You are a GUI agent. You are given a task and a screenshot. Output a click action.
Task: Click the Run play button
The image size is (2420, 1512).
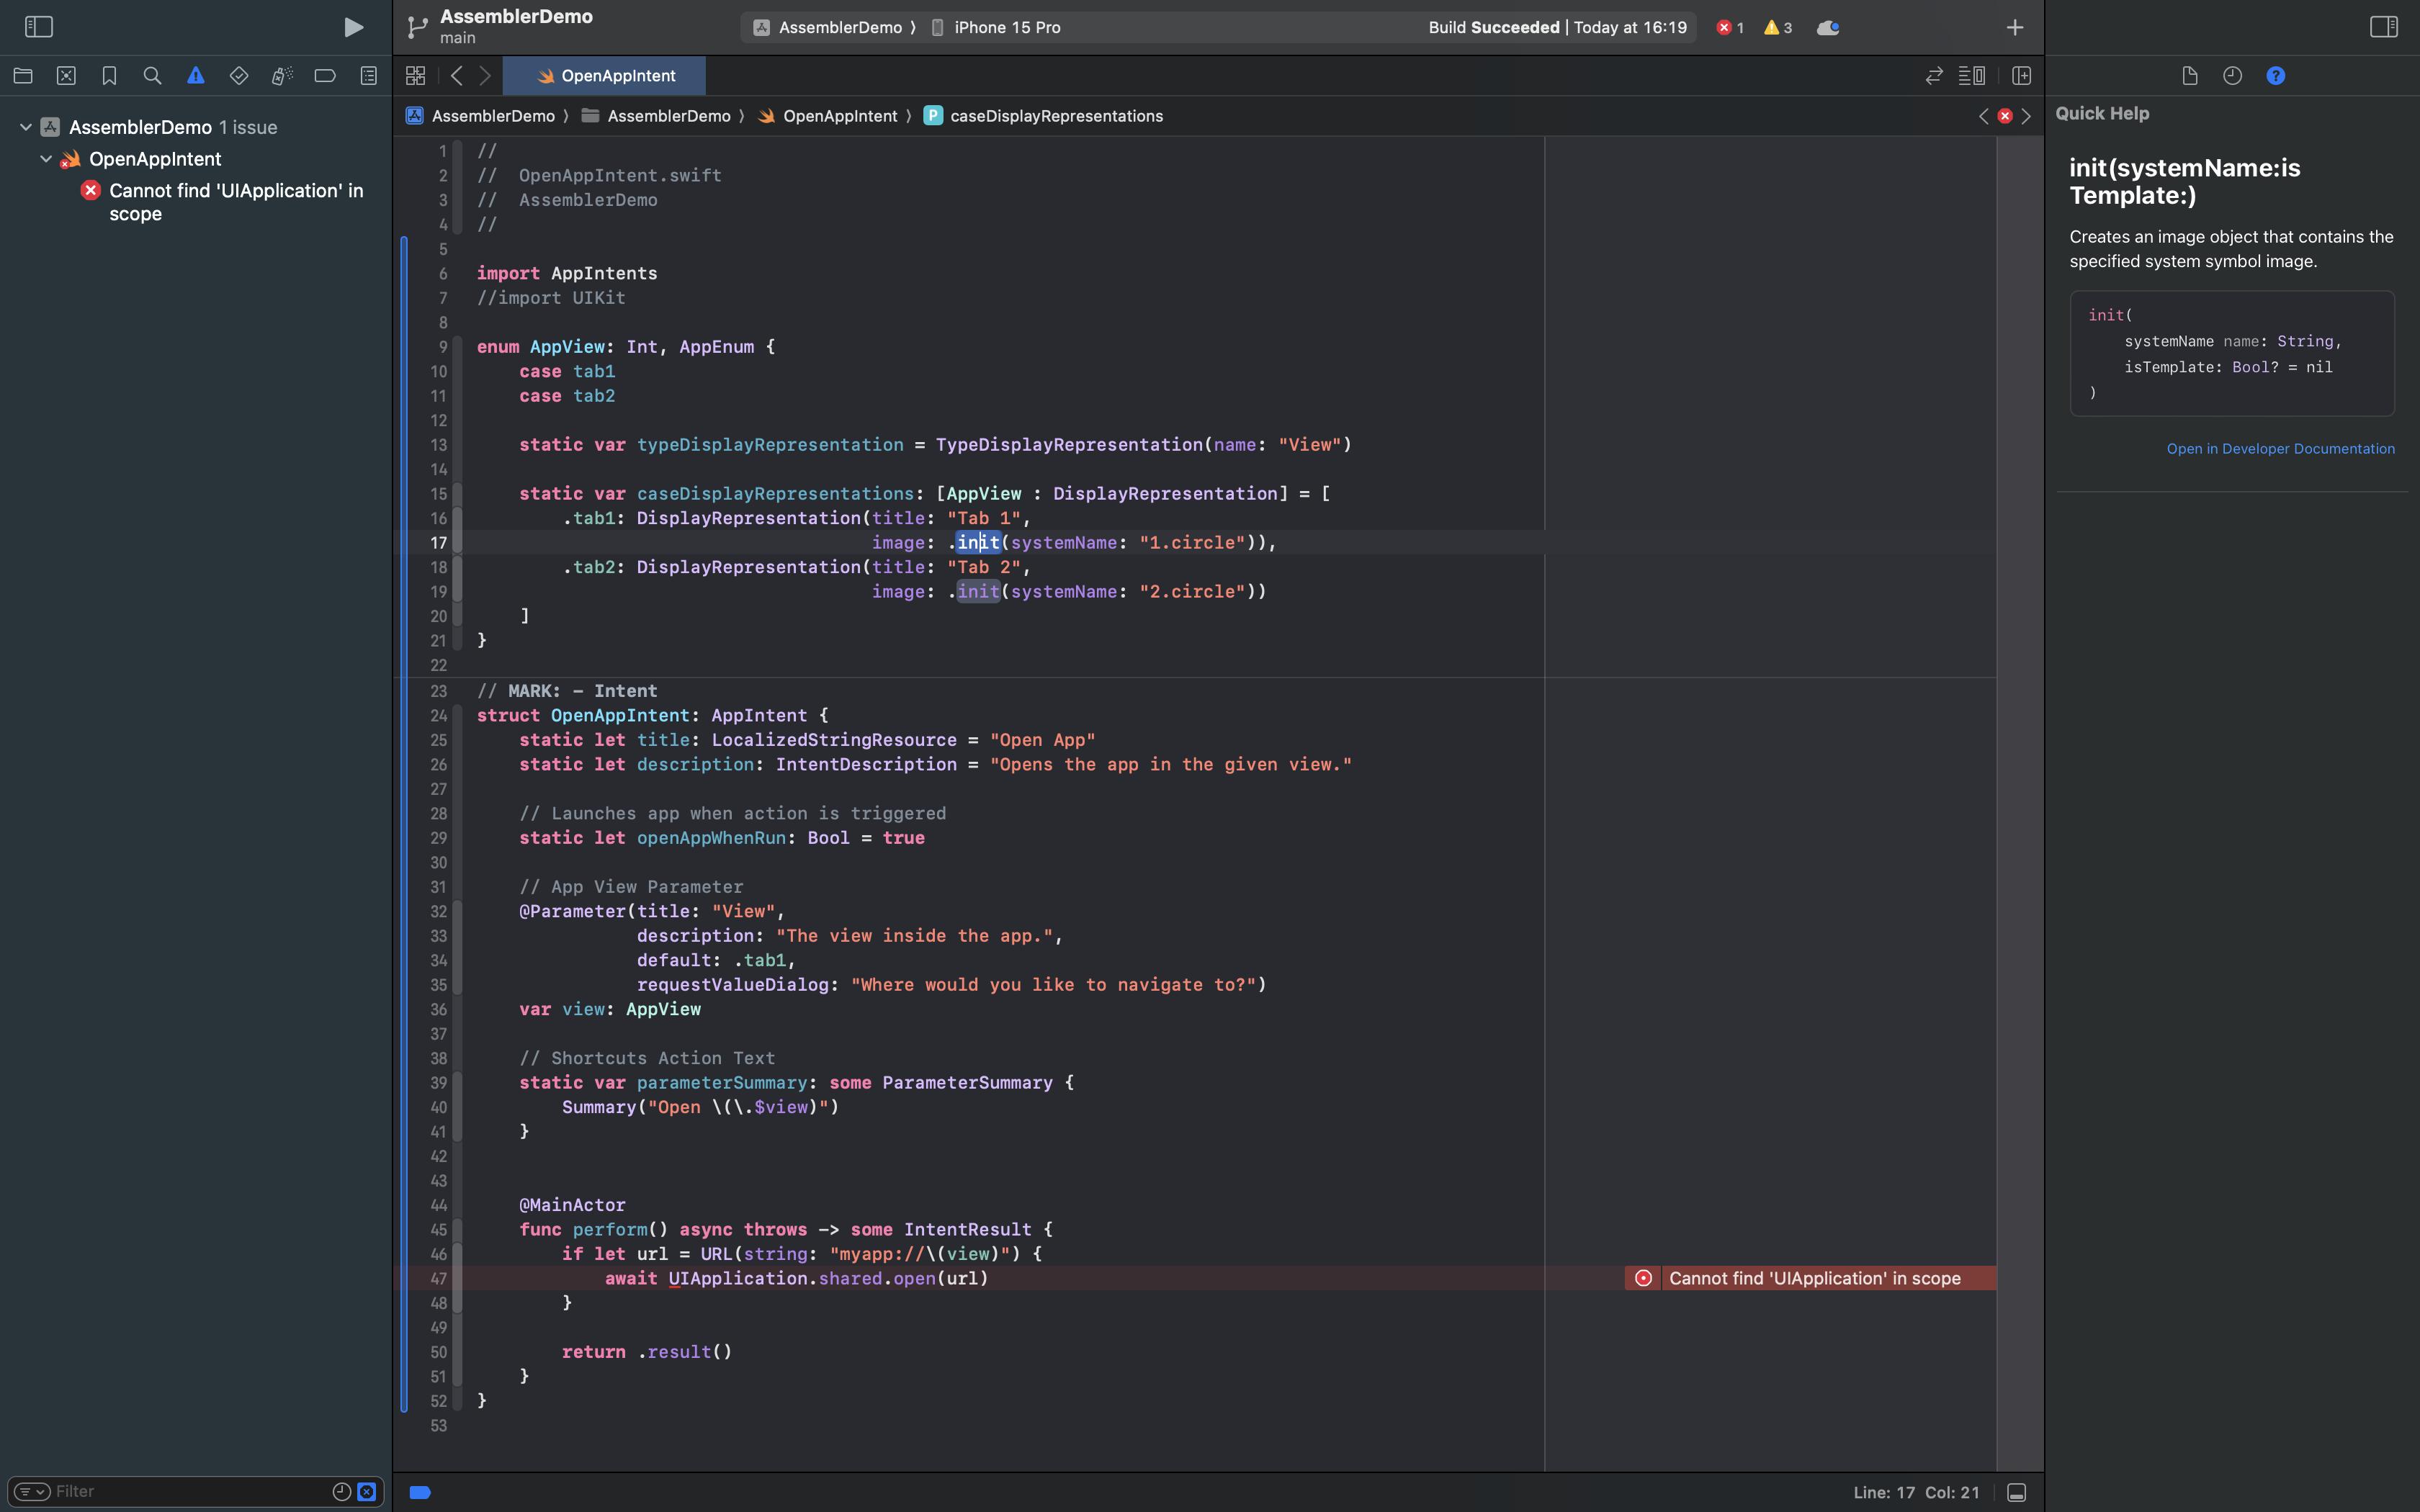pyautogui.click(x=353, y=27)
